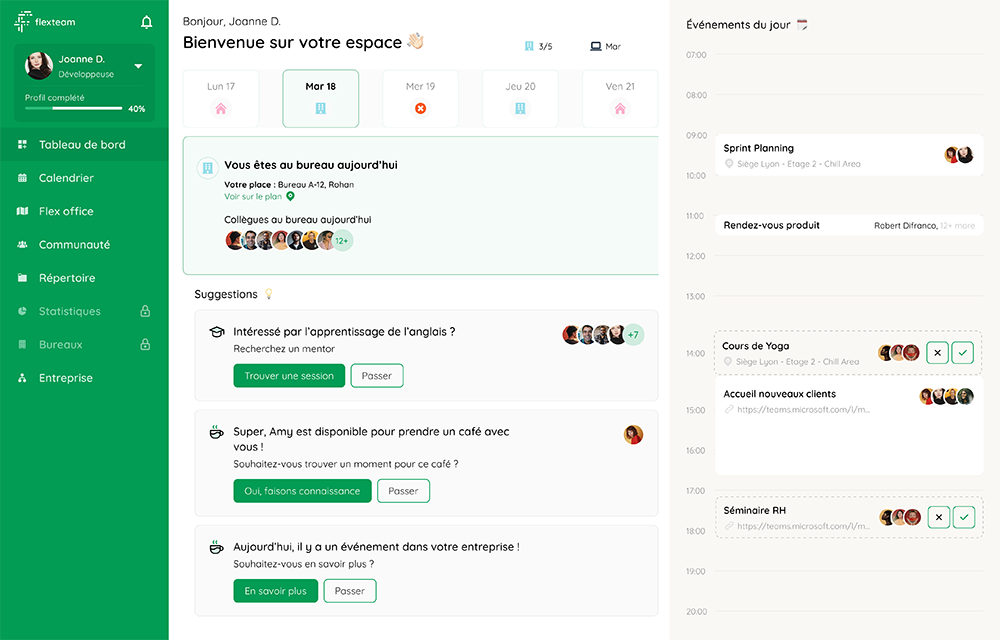
Task: Click the flexteam logo icon
Action: pyautogui.click(x=23, y=21)
